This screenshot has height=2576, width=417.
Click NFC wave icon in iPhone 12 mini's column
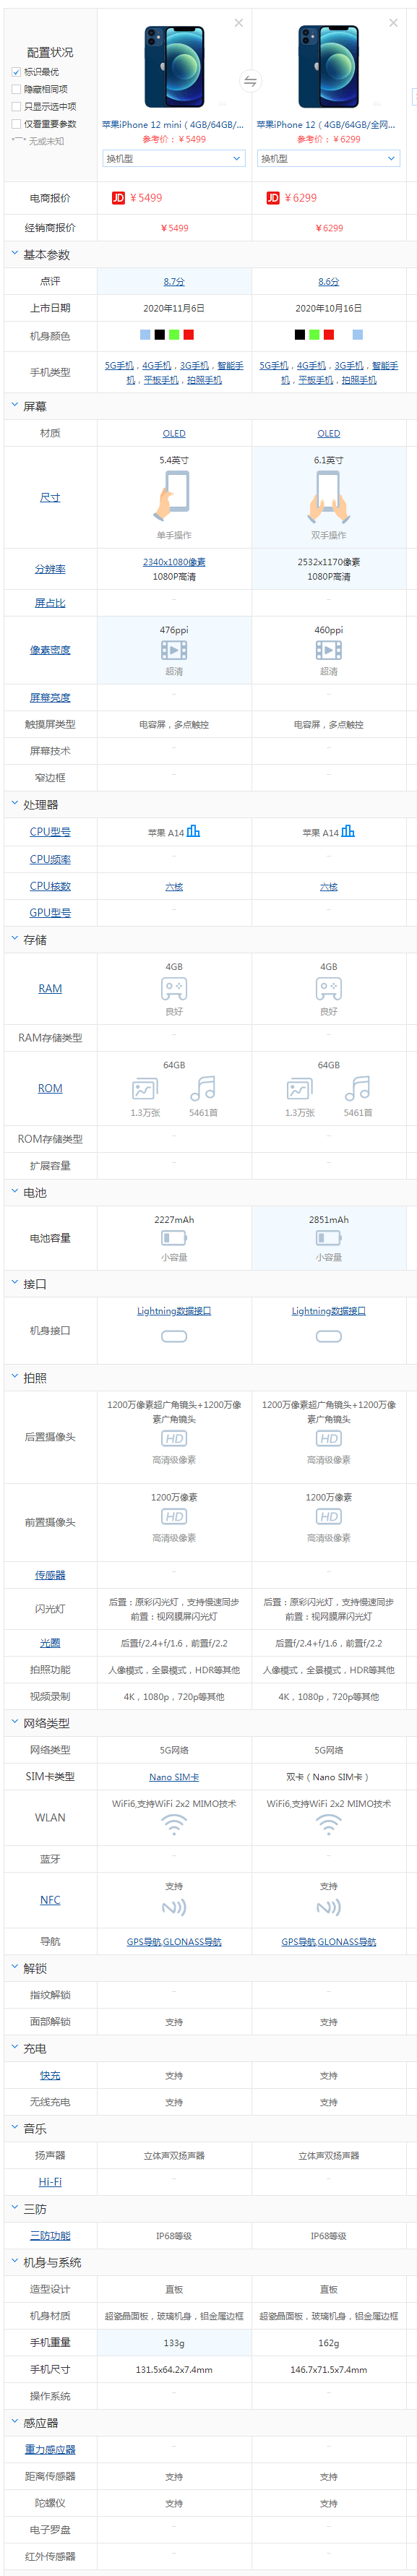click(174, 1907)
